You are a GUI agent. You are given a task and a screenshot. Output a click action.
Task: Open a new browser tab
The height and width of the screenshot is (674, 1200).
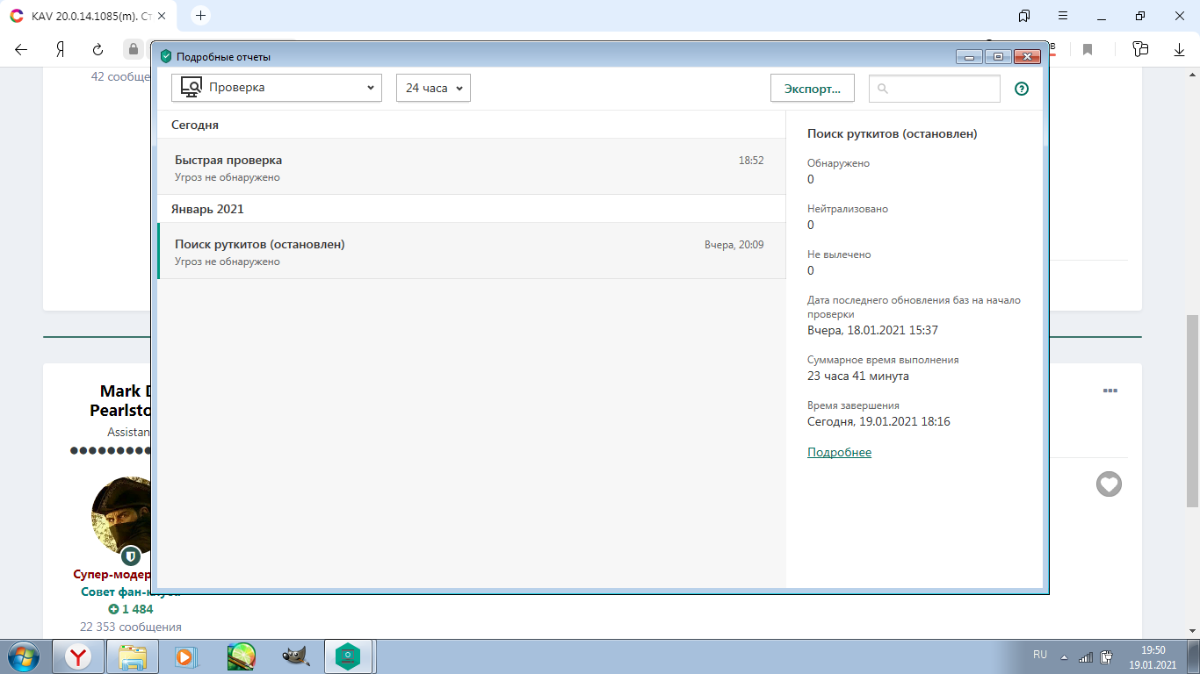(201, 16)
